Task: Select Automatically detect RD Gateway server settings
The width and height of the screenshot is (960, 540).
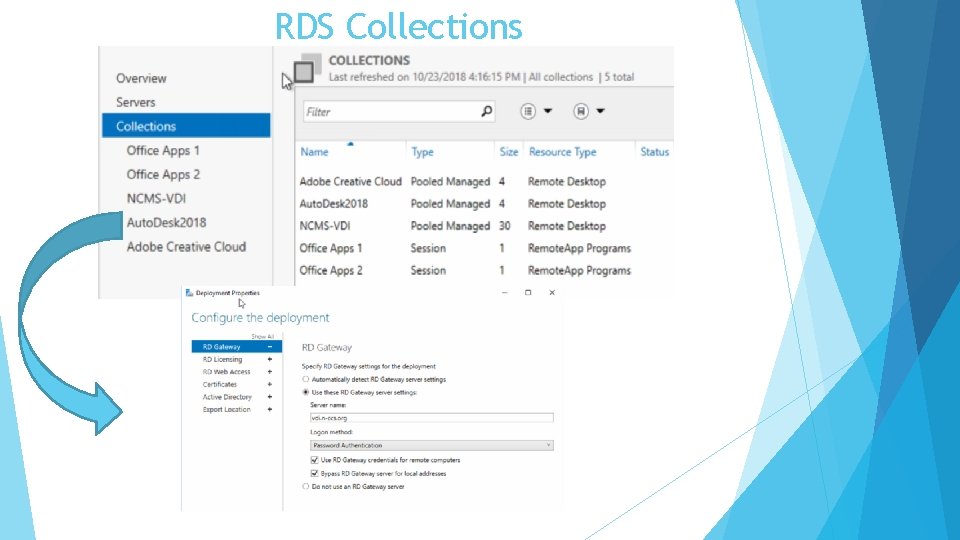Action: [x=306, y=380]
